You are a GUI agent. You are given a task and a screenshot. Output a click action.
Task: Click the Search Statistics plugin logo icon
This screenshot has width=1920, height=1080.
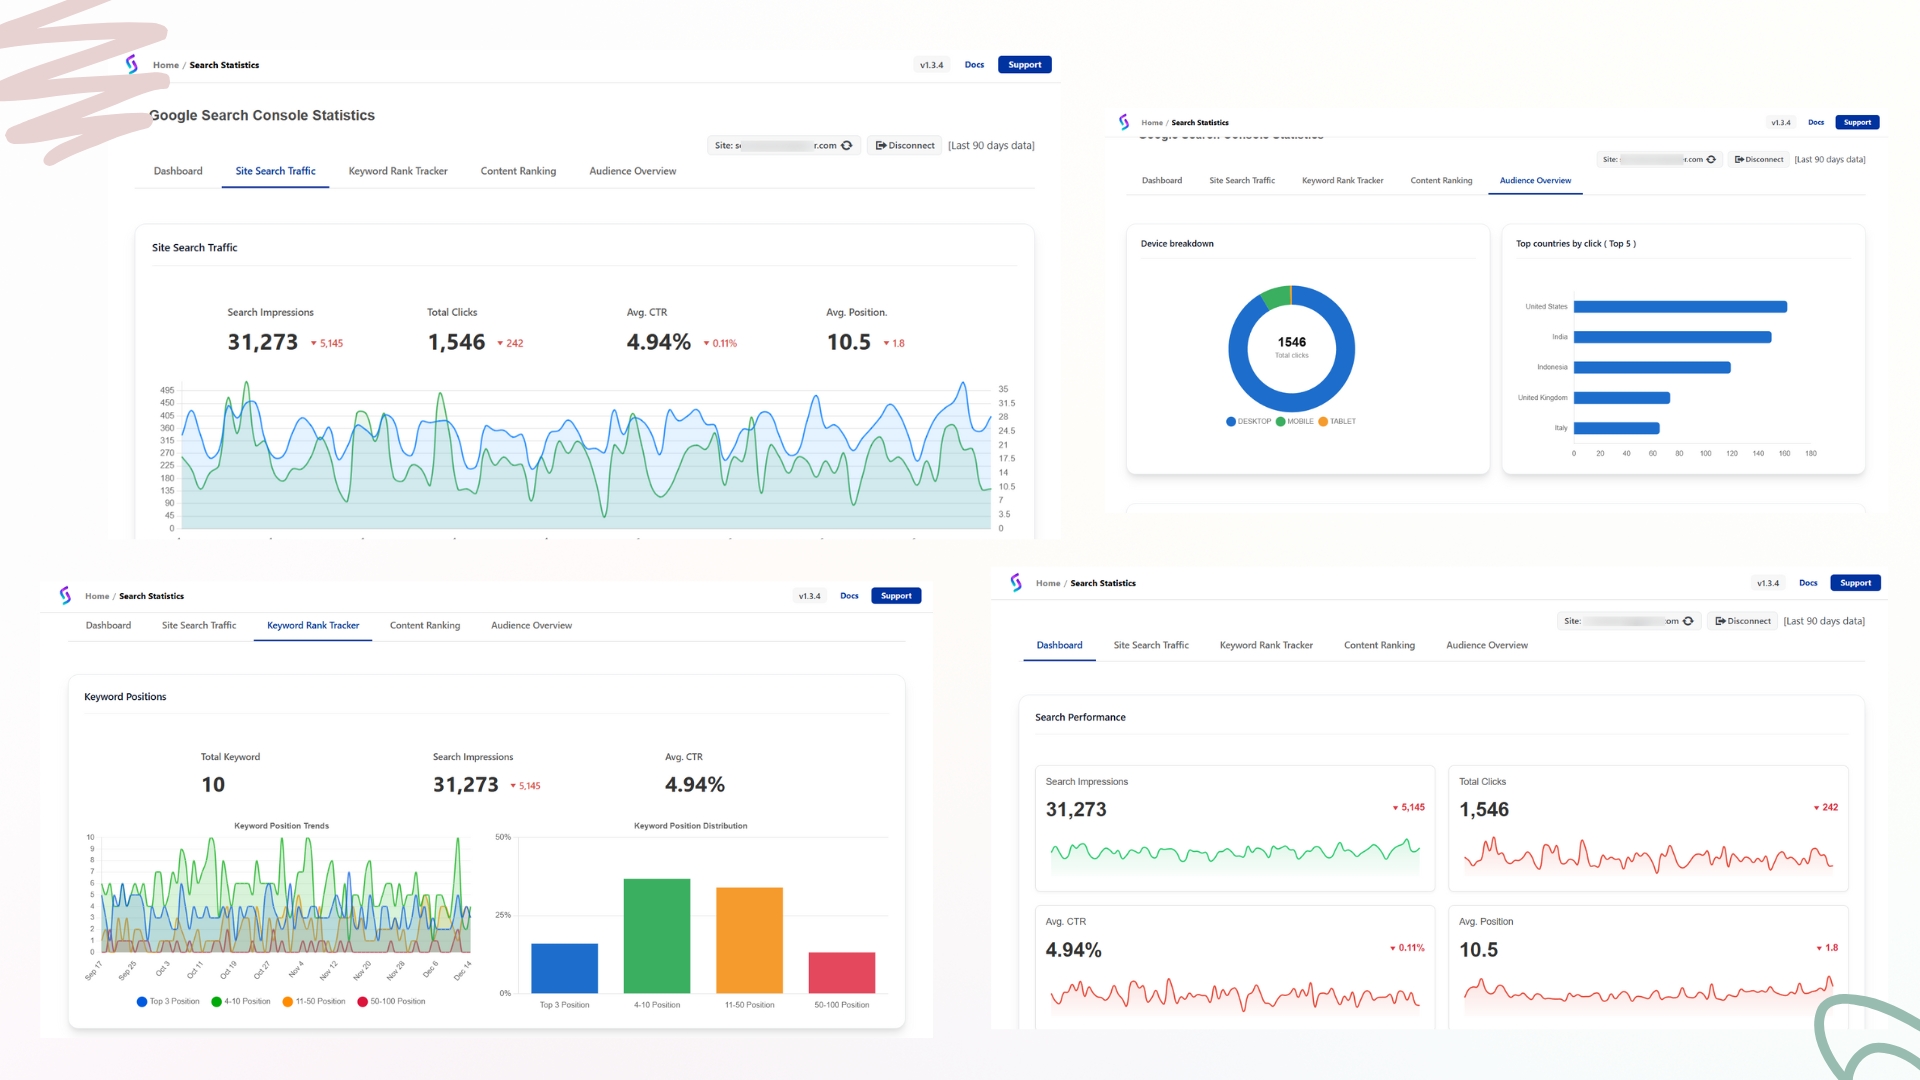click(x=131, y=64)
